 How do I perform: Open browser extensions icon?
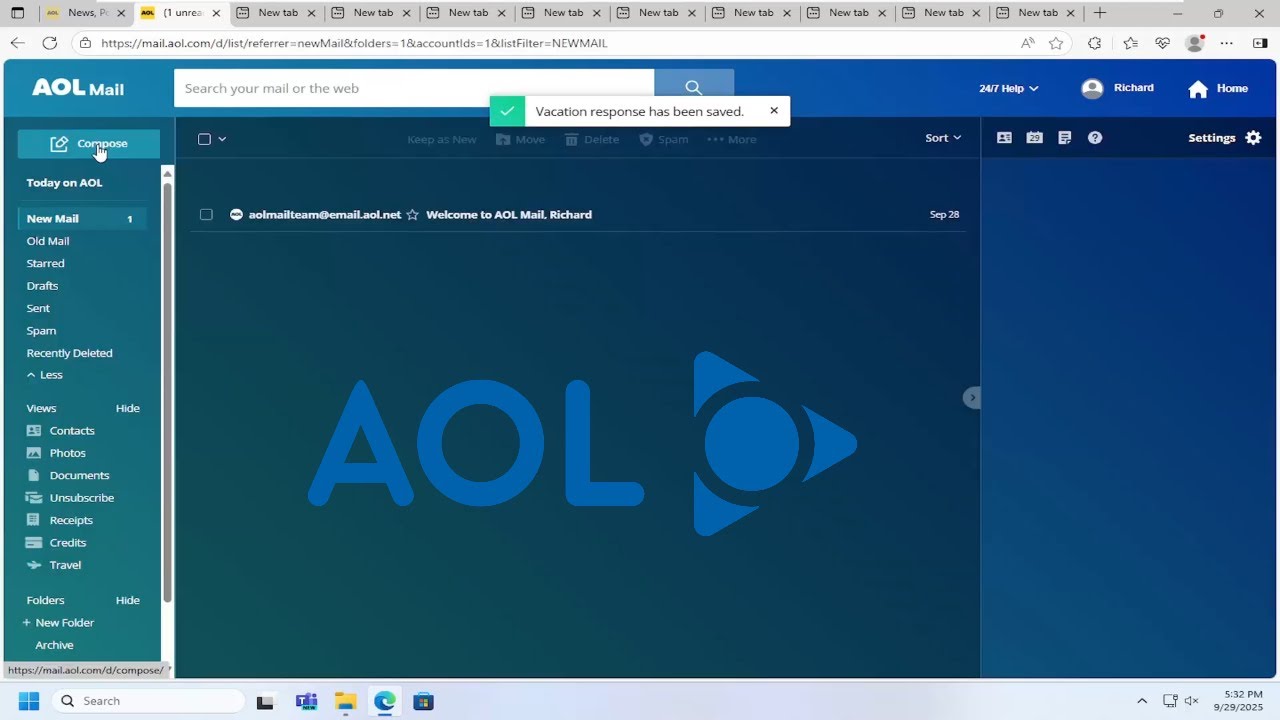pos(1094,43)
